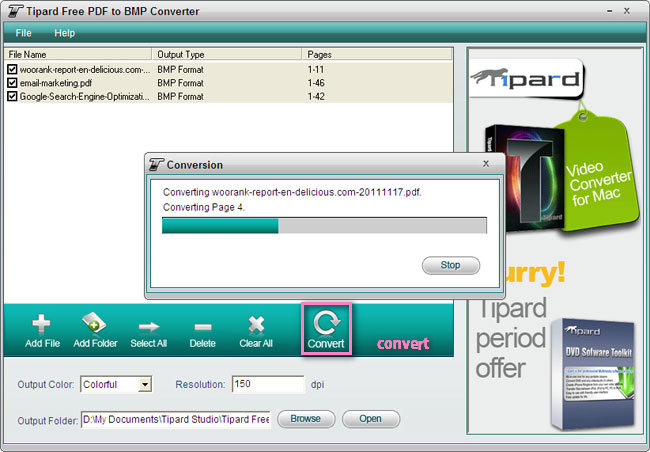Click BMP Format in the Google-Search row
Screen dimensions: 650x452
point(180,97)
